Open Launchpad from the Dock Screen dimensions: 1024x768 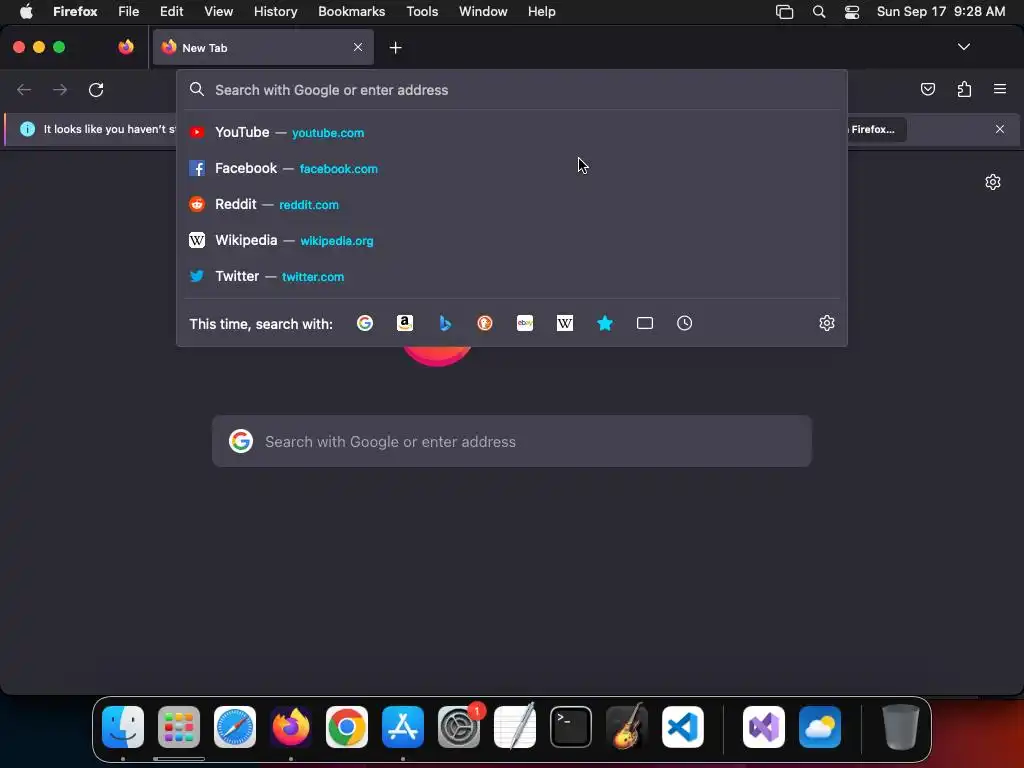coord(179,727)
